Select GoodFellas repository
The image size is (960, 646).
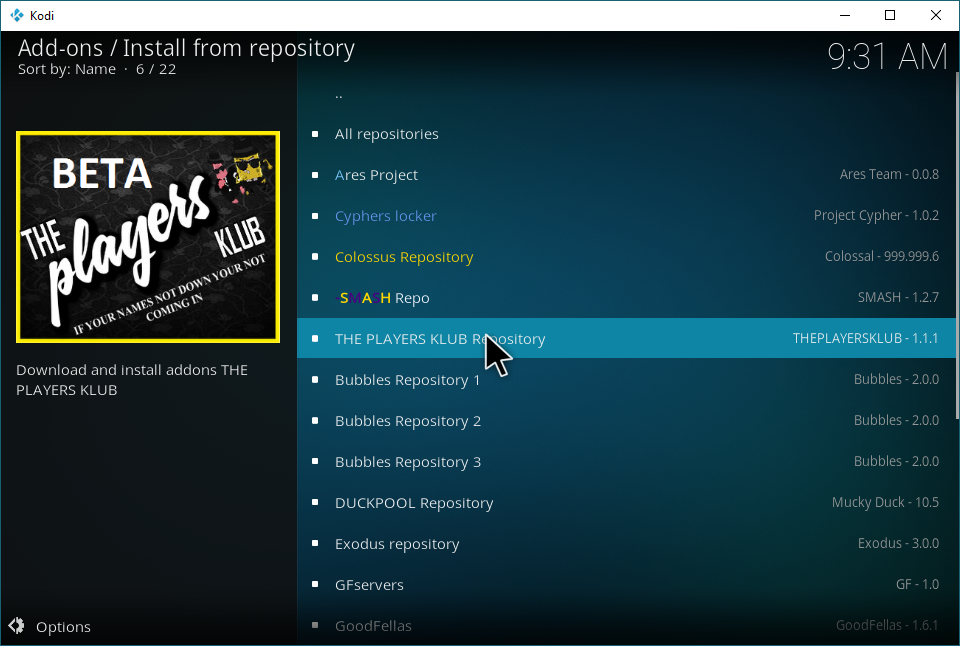[x=373, y=626]
